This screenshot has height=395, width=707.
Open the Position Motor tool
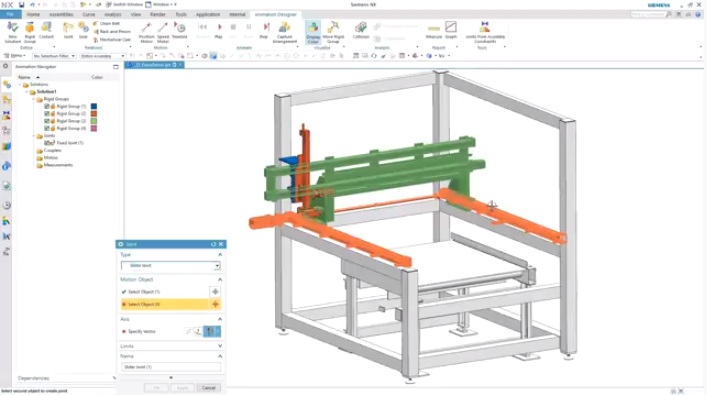(147, 32)
